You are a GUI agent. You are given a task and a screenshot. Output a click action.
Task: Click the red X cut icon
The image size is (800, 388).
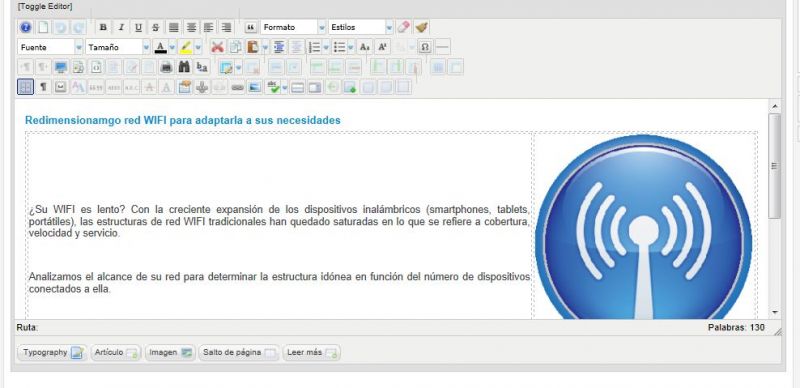click(x=217, y=47)
